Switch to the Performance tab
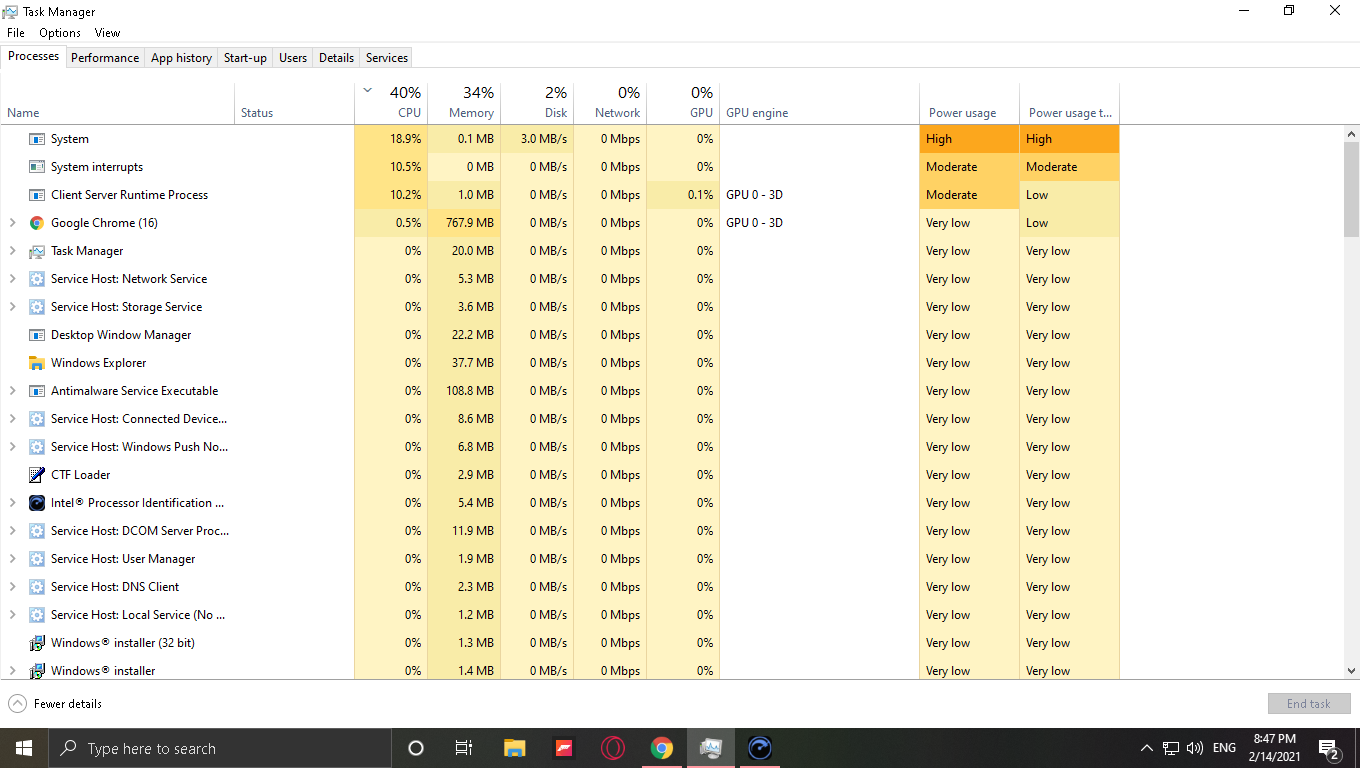Image resolution: width=1360 pixels, height=768 pixels. tap(105, 58)
